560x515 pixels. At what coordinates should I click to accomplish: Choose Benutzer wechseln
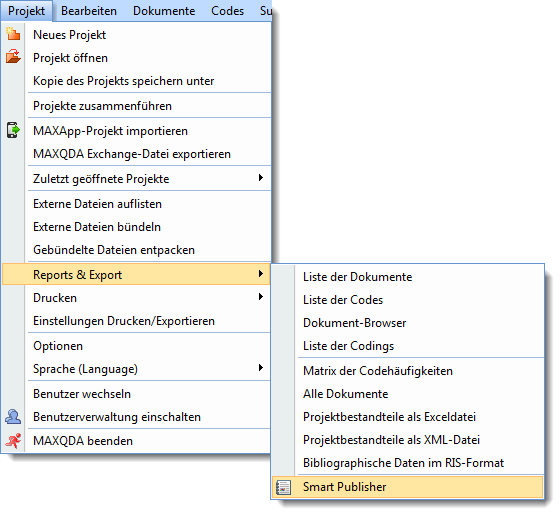click(136, 394)
